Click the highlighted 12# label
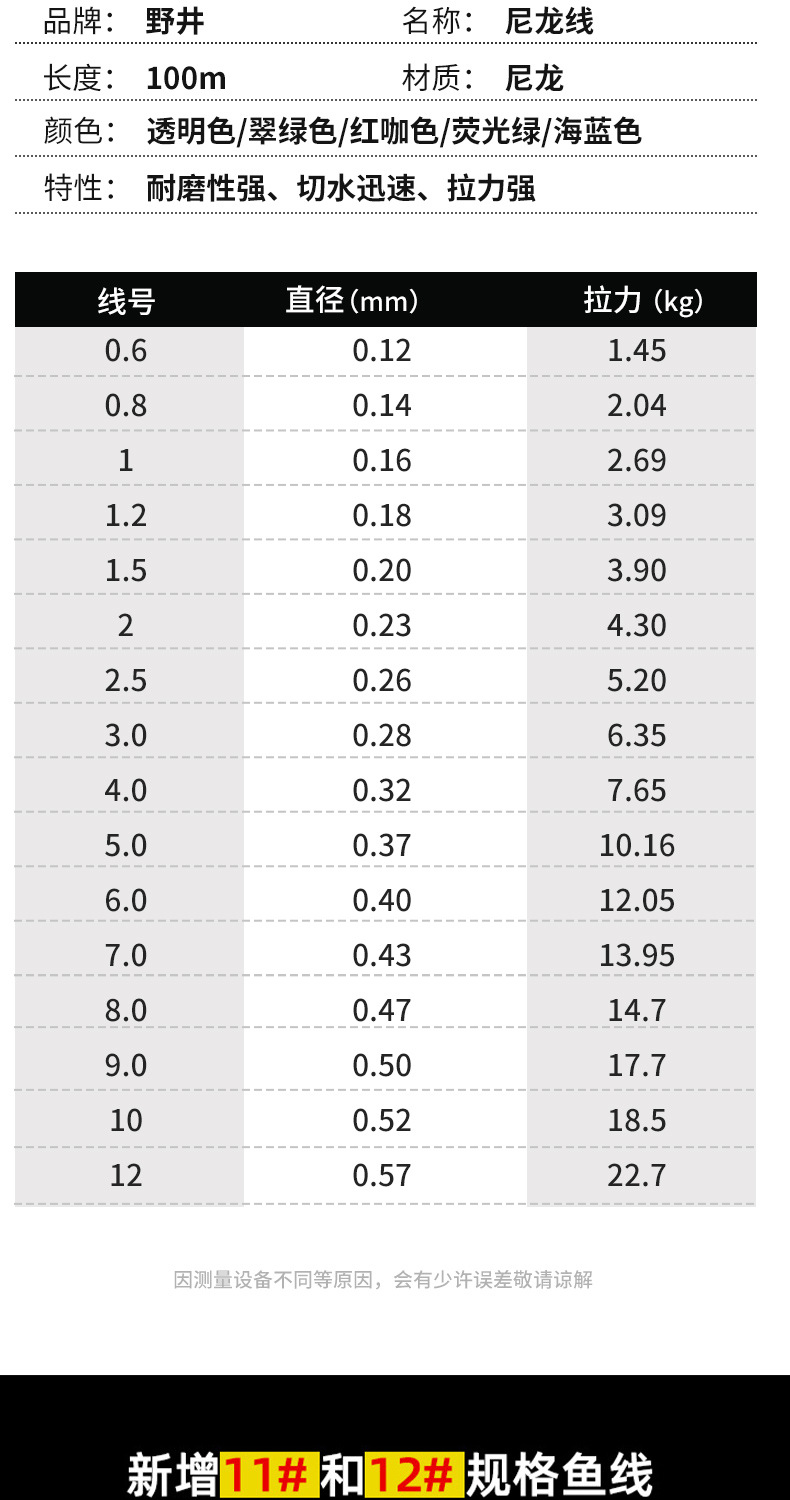790x1500 pixels. coord(414,1476)
